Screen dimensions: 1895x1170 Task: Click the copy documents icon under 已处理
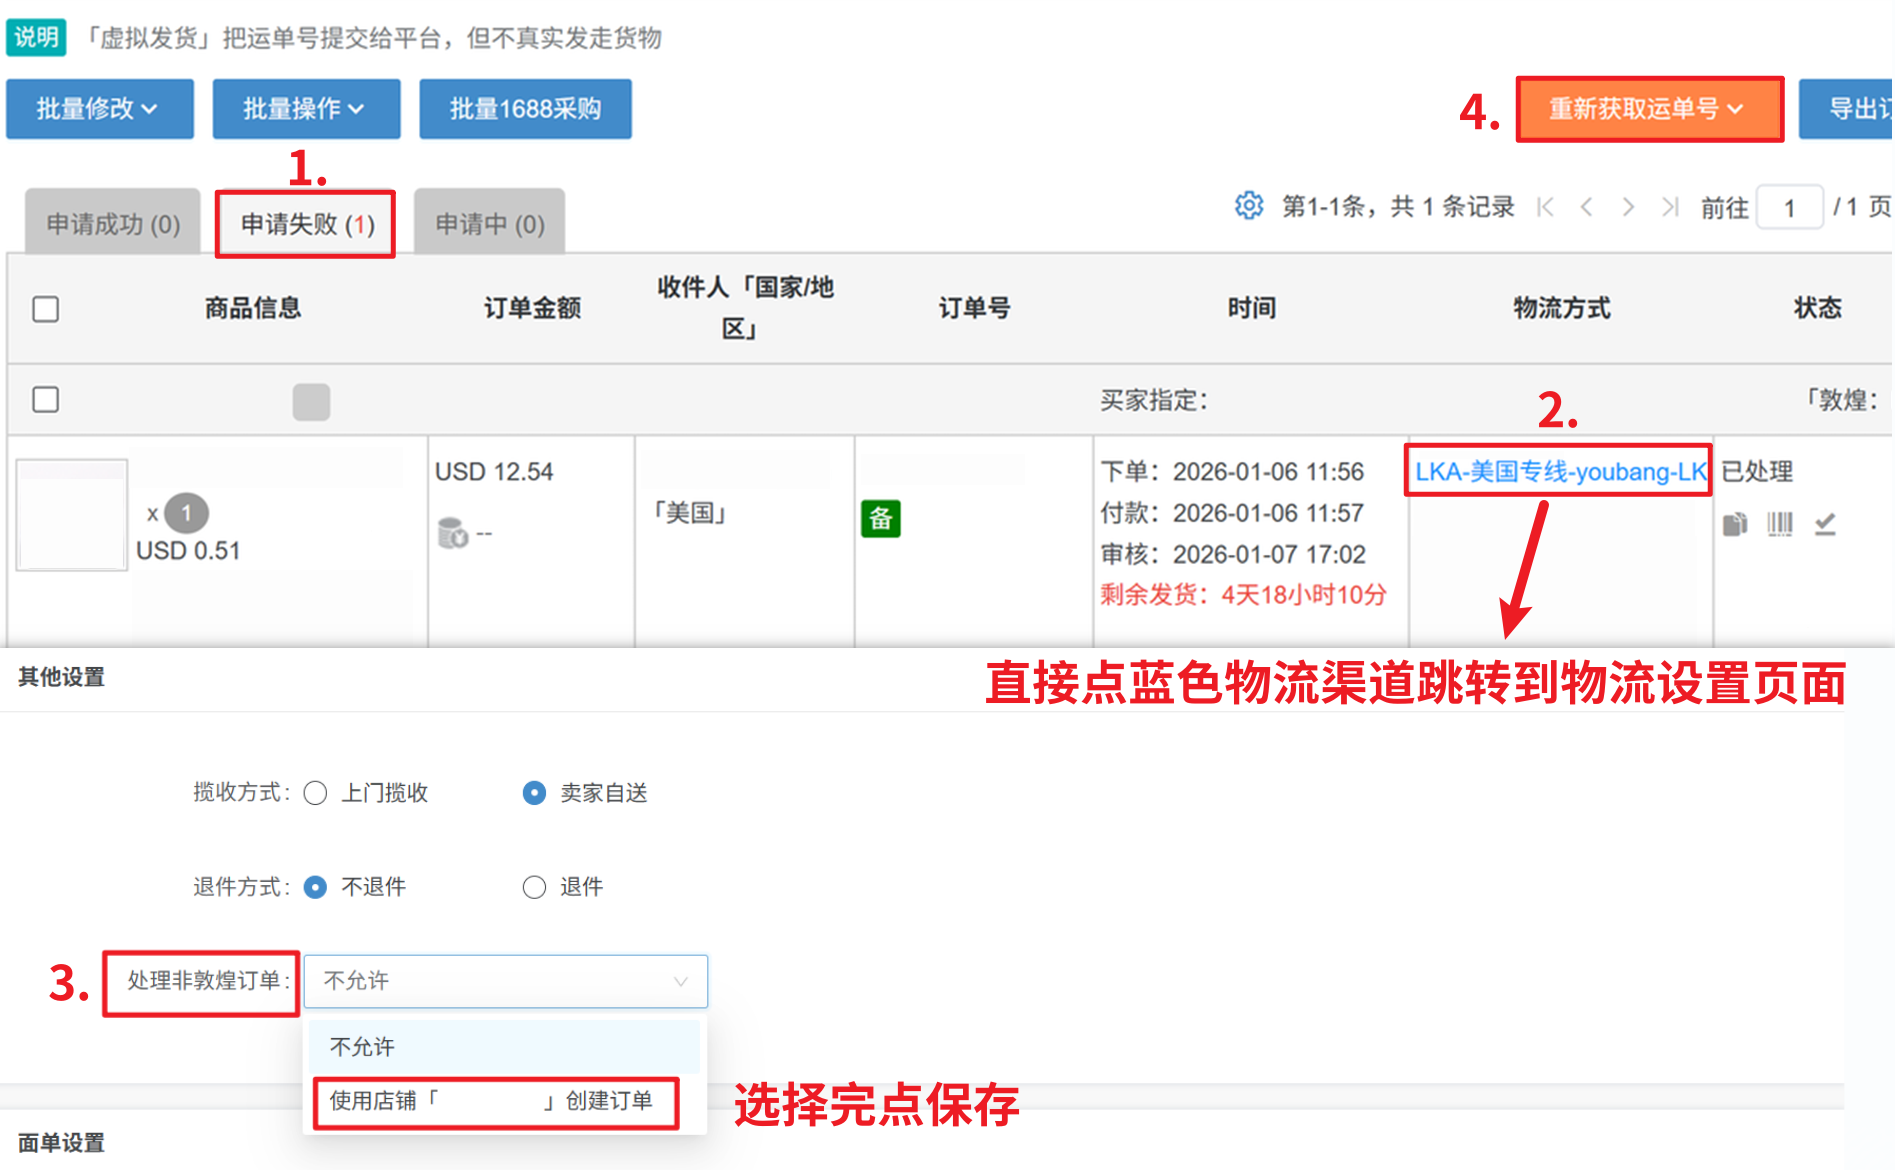[x=1735, y=523]
